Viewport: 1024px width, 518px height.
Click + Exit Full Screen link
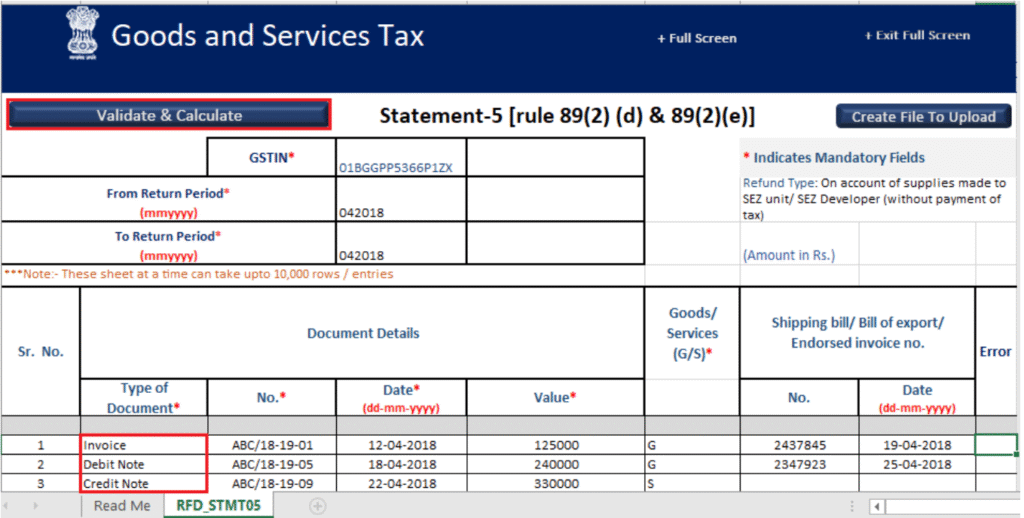click(x=916, y=36)
